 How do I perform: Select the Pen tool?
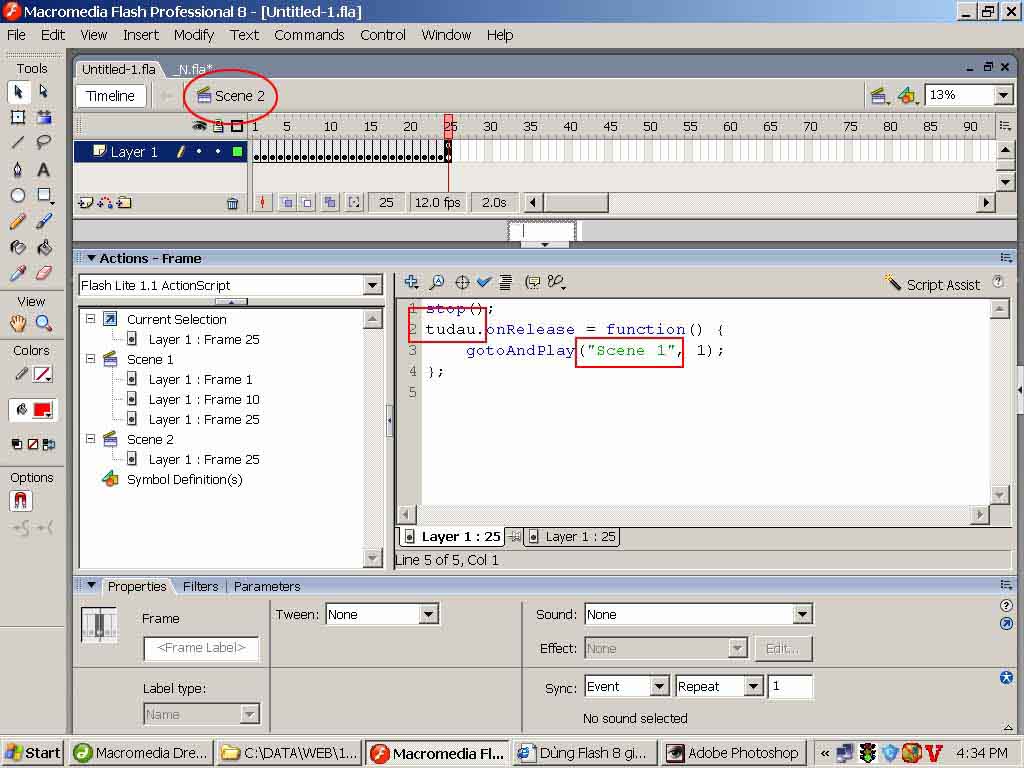click(18, 169)
